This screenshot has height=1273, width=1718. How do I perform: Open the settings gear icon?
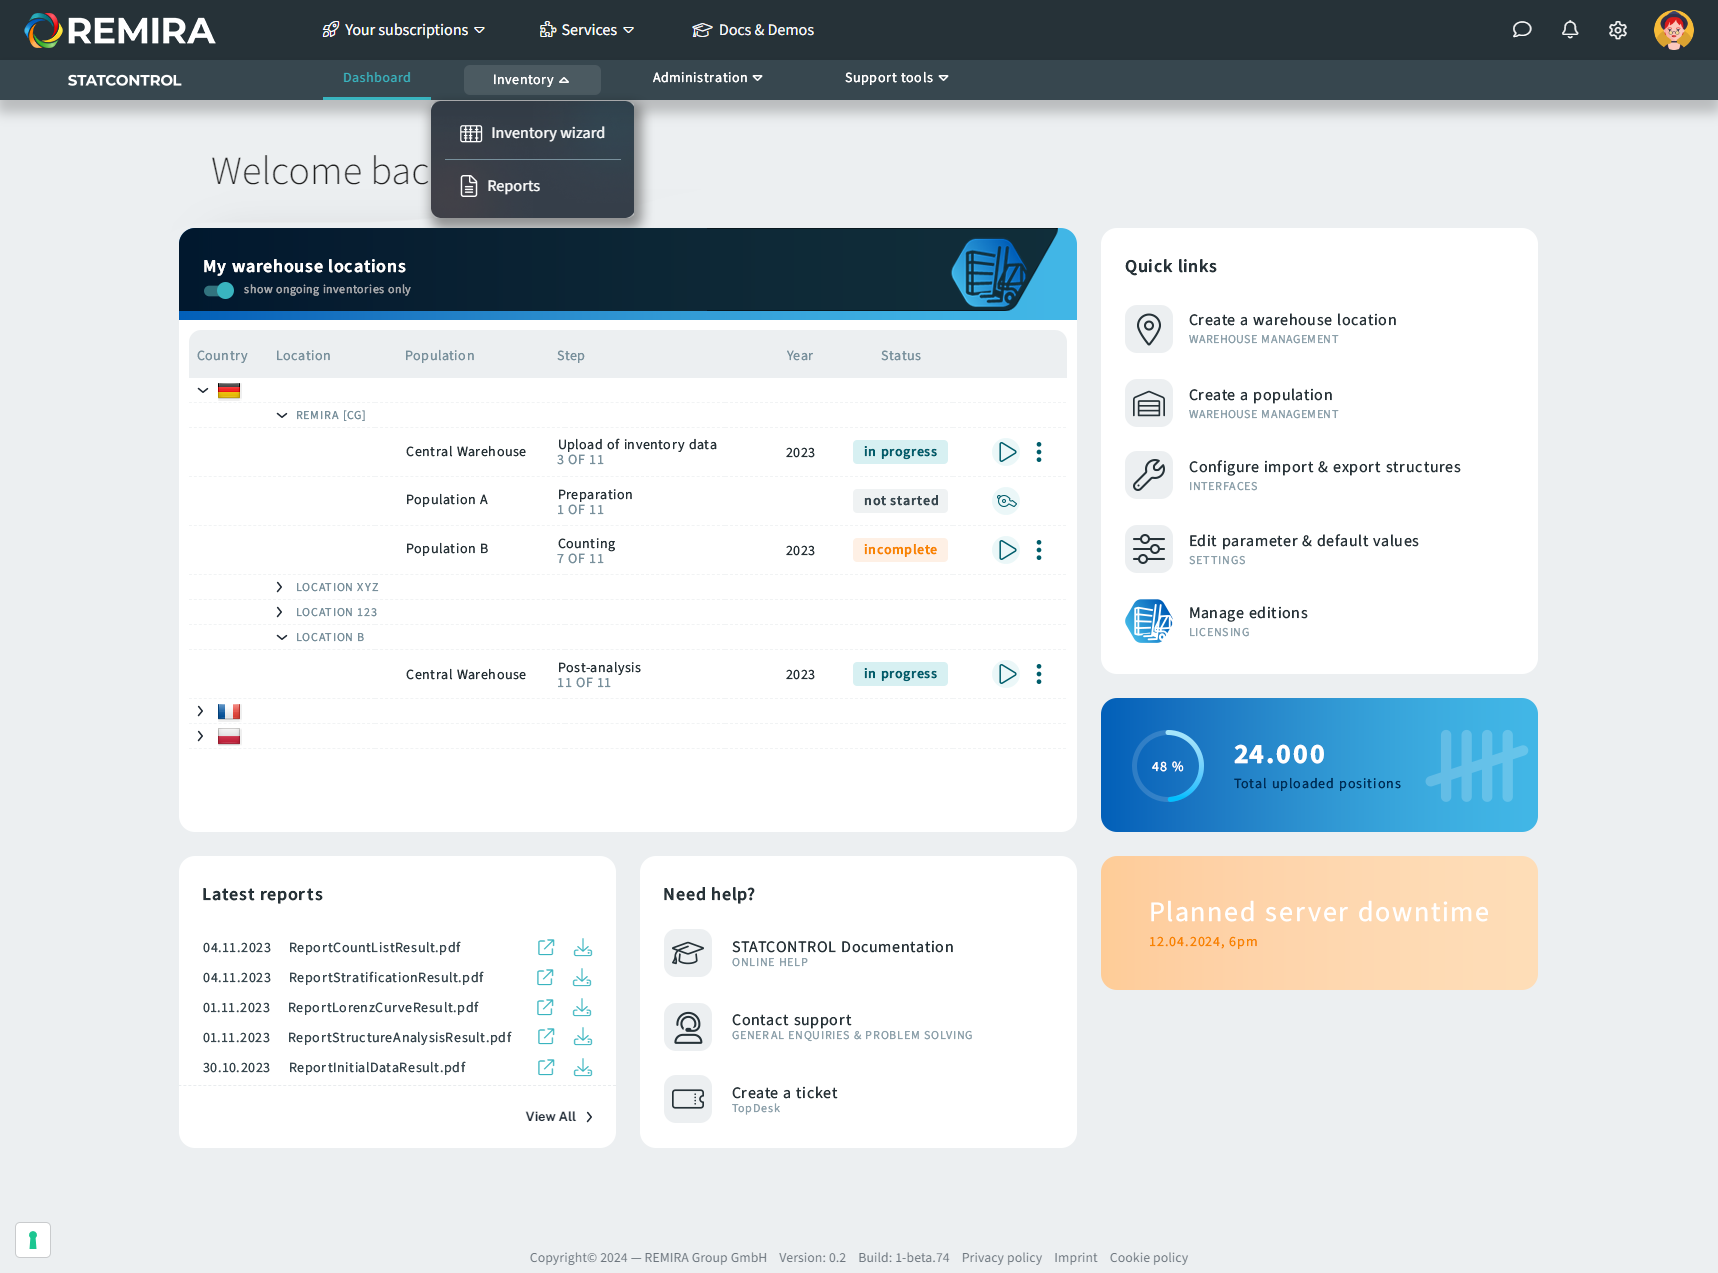coord(1617,30)
